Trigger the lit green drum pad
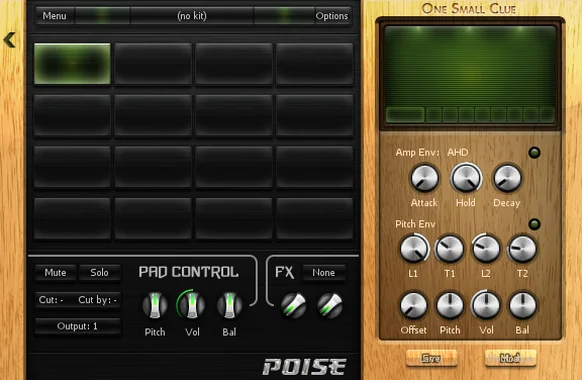This screenshot has width=582, height=380. (x=72, y=63)
